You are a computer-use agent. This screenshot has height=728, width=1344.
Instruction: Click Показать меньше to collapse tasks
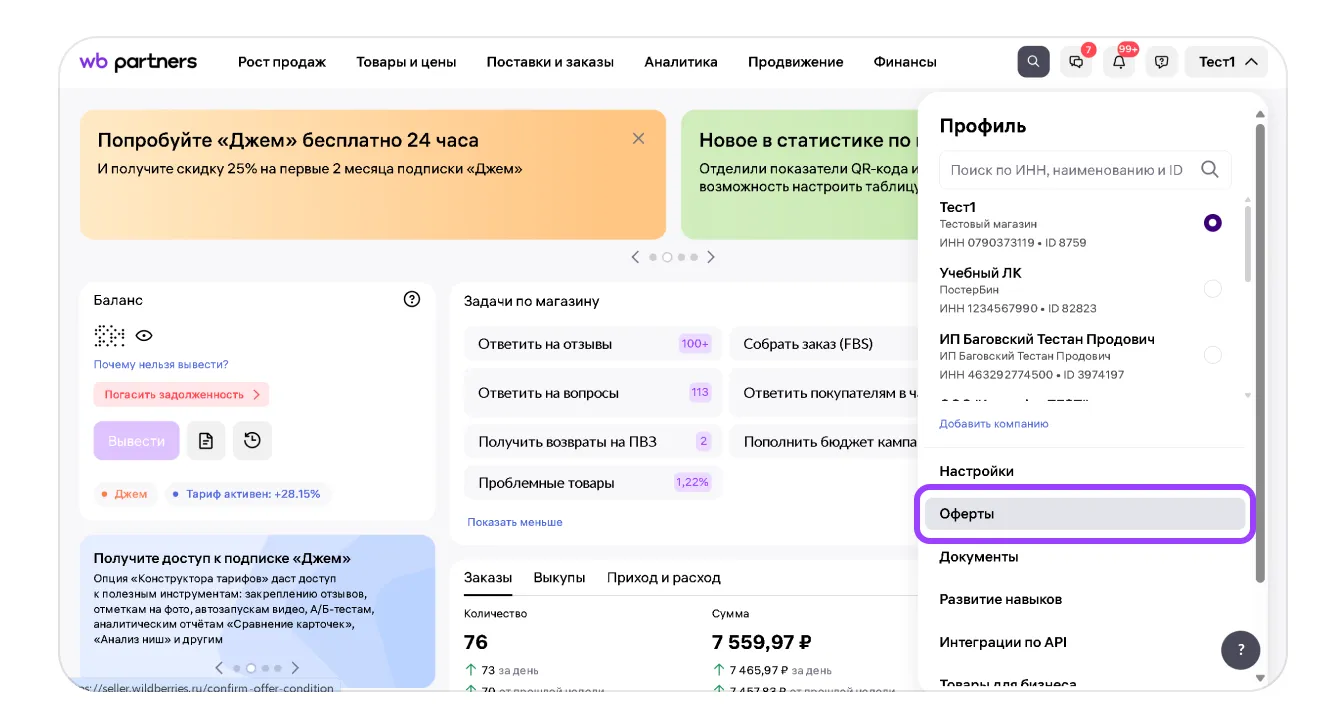coord(515,522)
